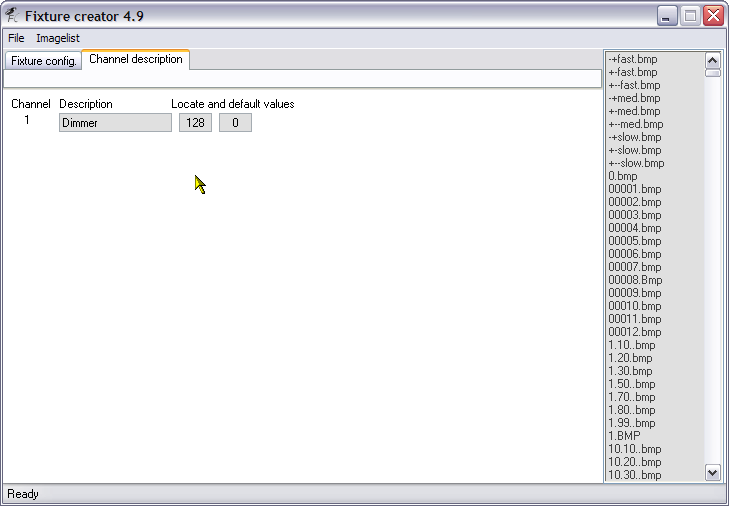729x506 pixels.
Task: Open the Imagelist menu
Action: point(58,38)
